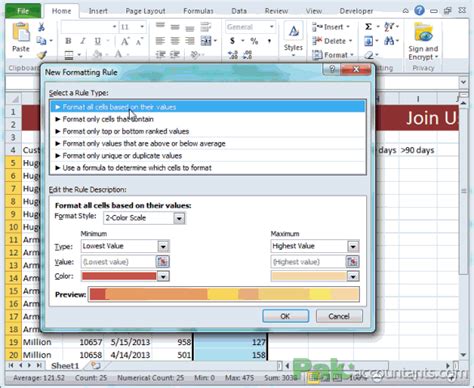This screenshot has height=388, width=474.
Task: Click the Borders icon
Action: (69, 55)
